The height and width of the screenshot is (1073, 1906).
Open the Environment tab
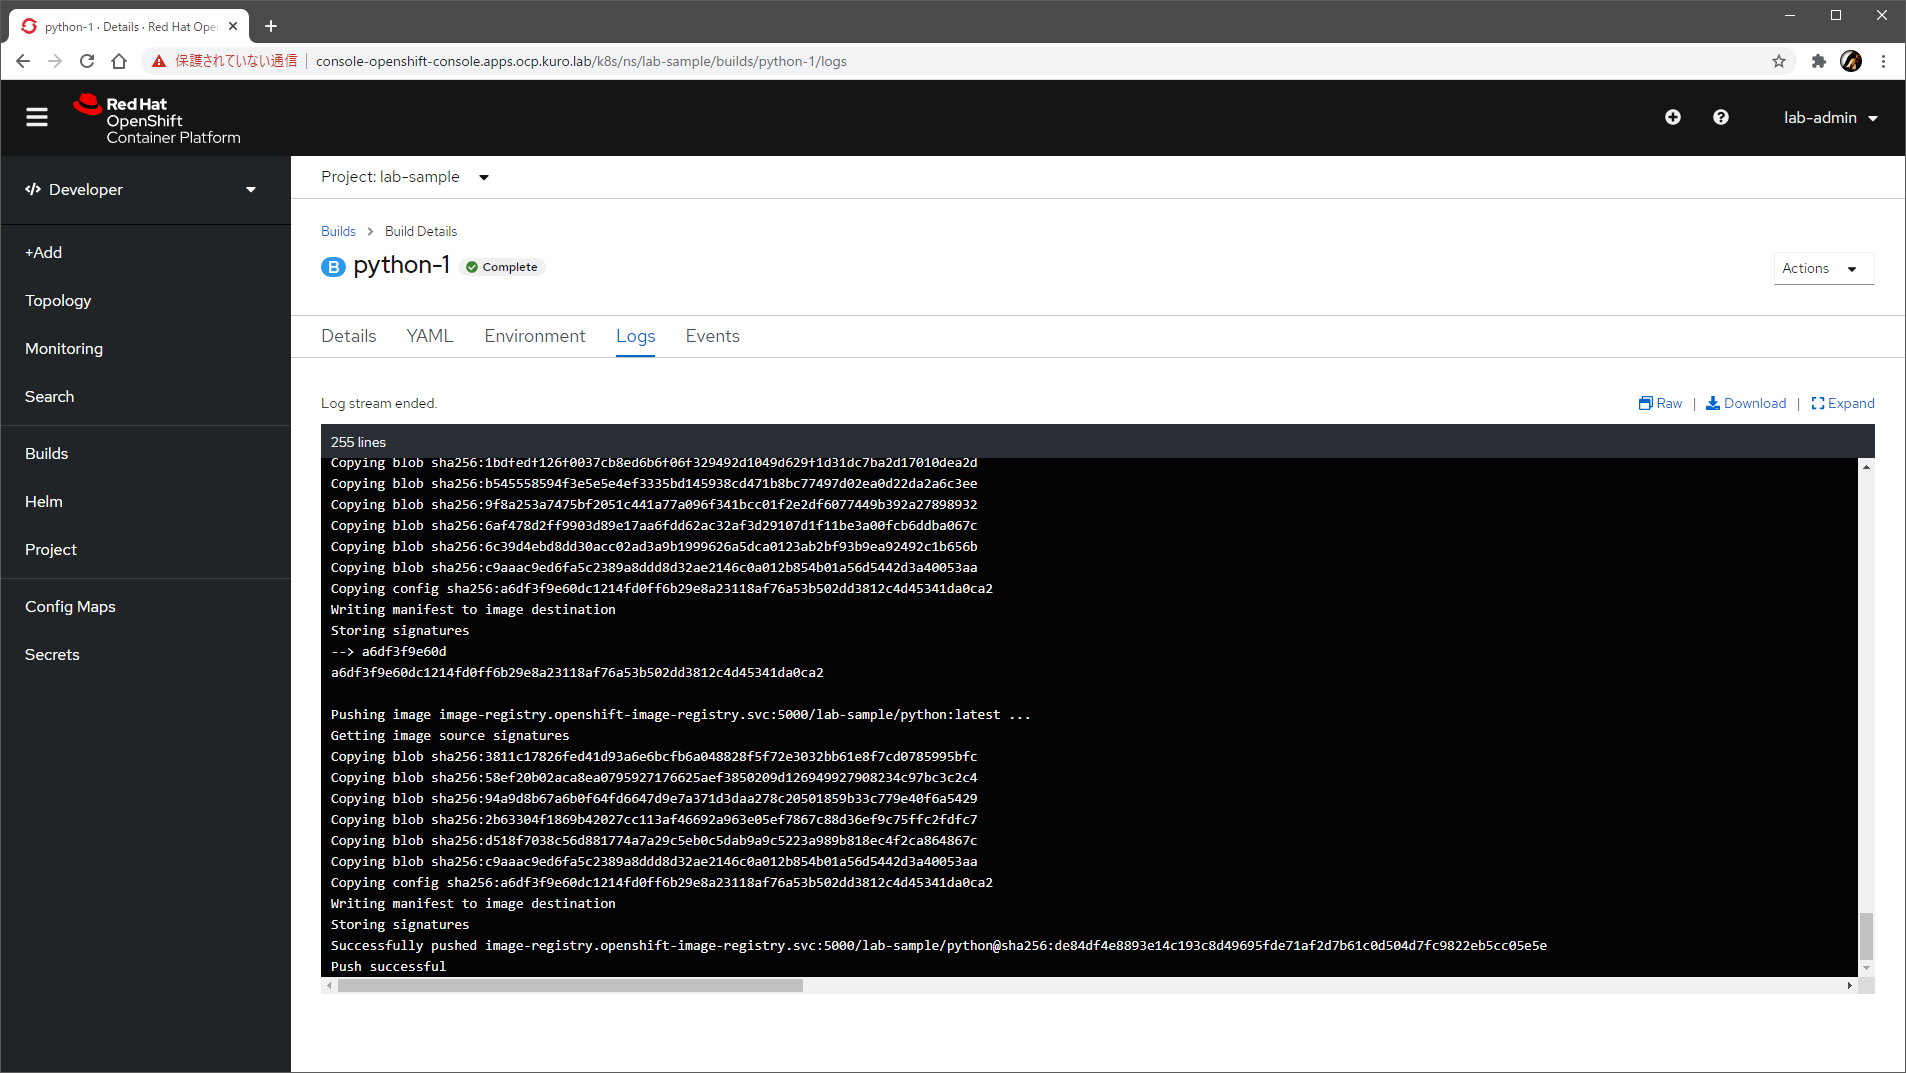tap(534, 336)
